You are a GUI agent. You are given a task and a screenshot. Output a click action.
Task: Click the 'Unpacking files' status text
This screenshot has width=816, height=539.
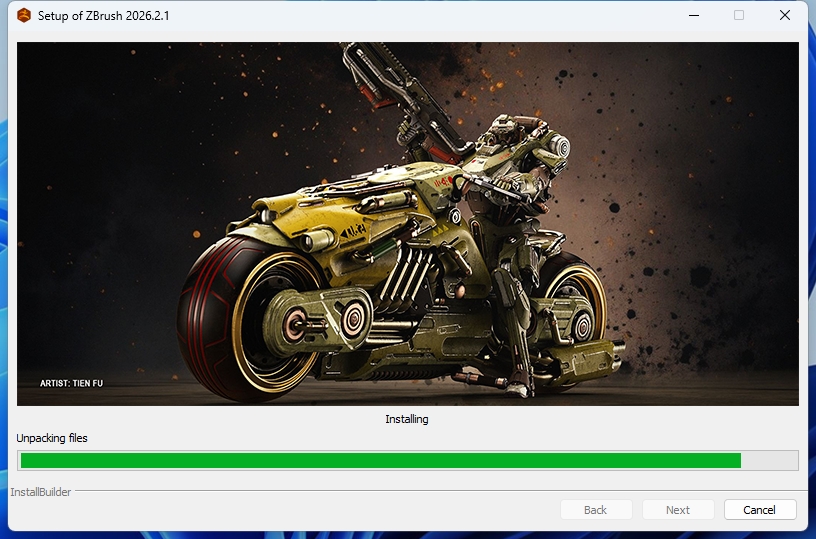[x=52, y=438]
